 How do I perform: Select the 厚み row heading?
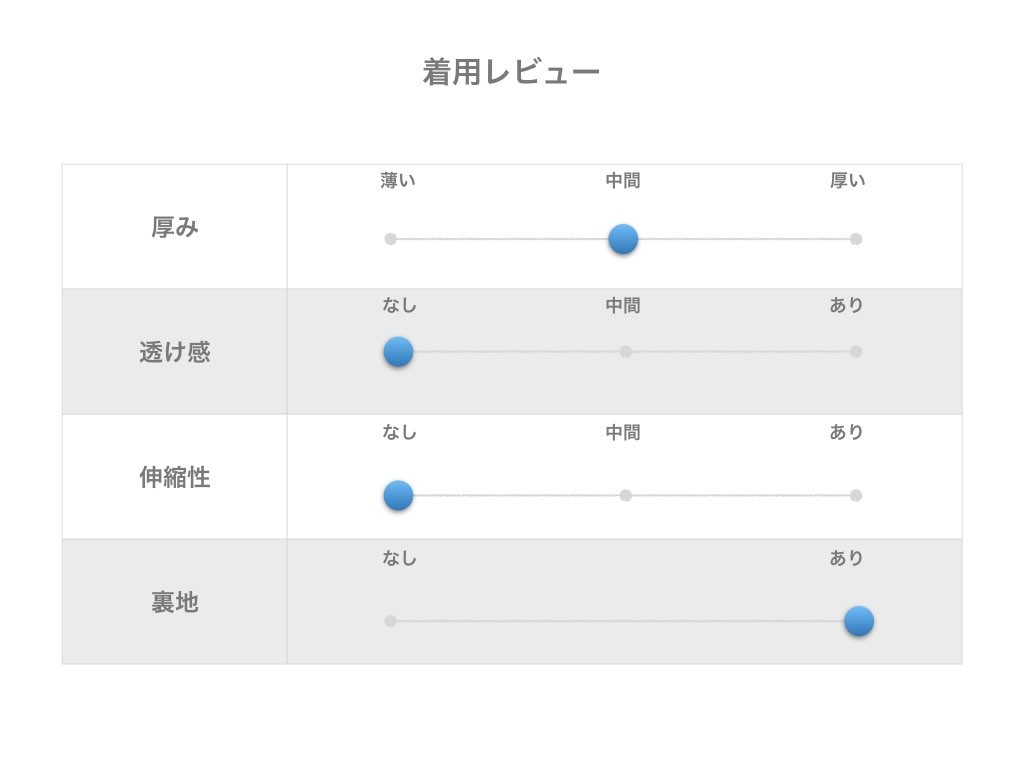tap(175, 228)
